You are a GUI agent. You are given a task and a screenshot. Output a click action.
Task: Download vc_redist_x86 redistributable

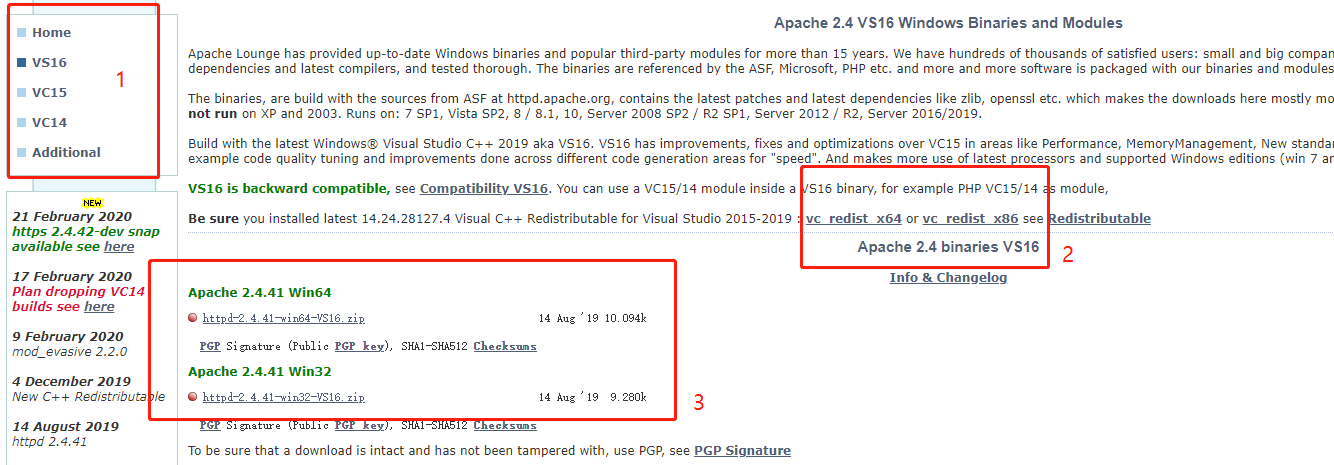coord(970,219)
